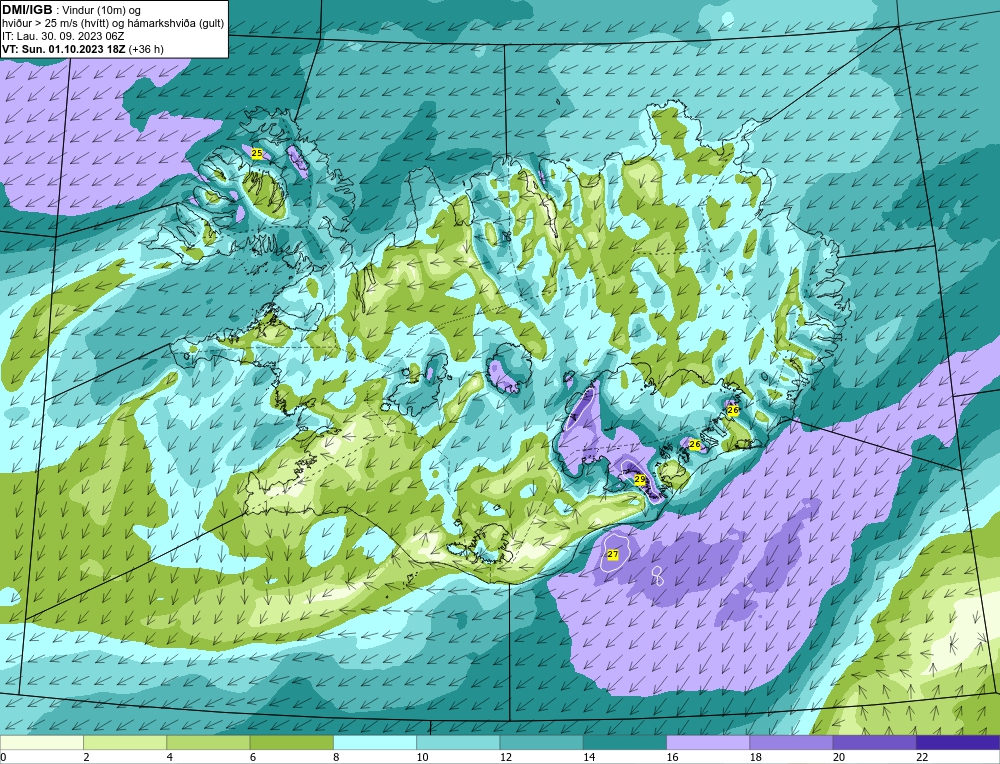Select the yellow 29 maximum gust label
The image size is (1000, 764).
[640, 479]
